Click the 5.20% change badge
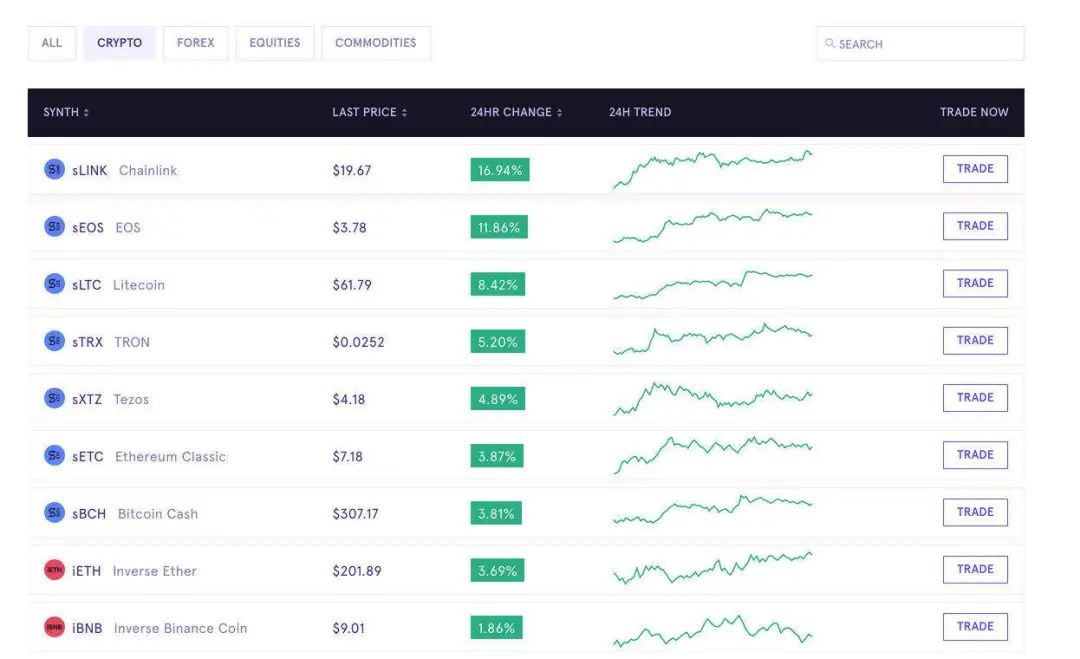Image resolution: width=1080 pixels, height=659 pixels. point(498,341)
